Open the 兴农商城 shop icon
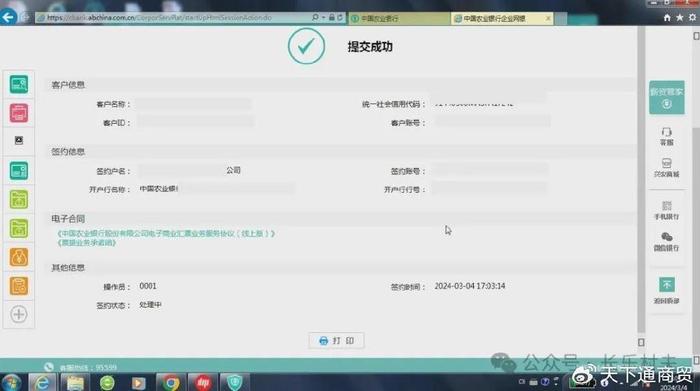The image size is (700, 391). (667, 163)
